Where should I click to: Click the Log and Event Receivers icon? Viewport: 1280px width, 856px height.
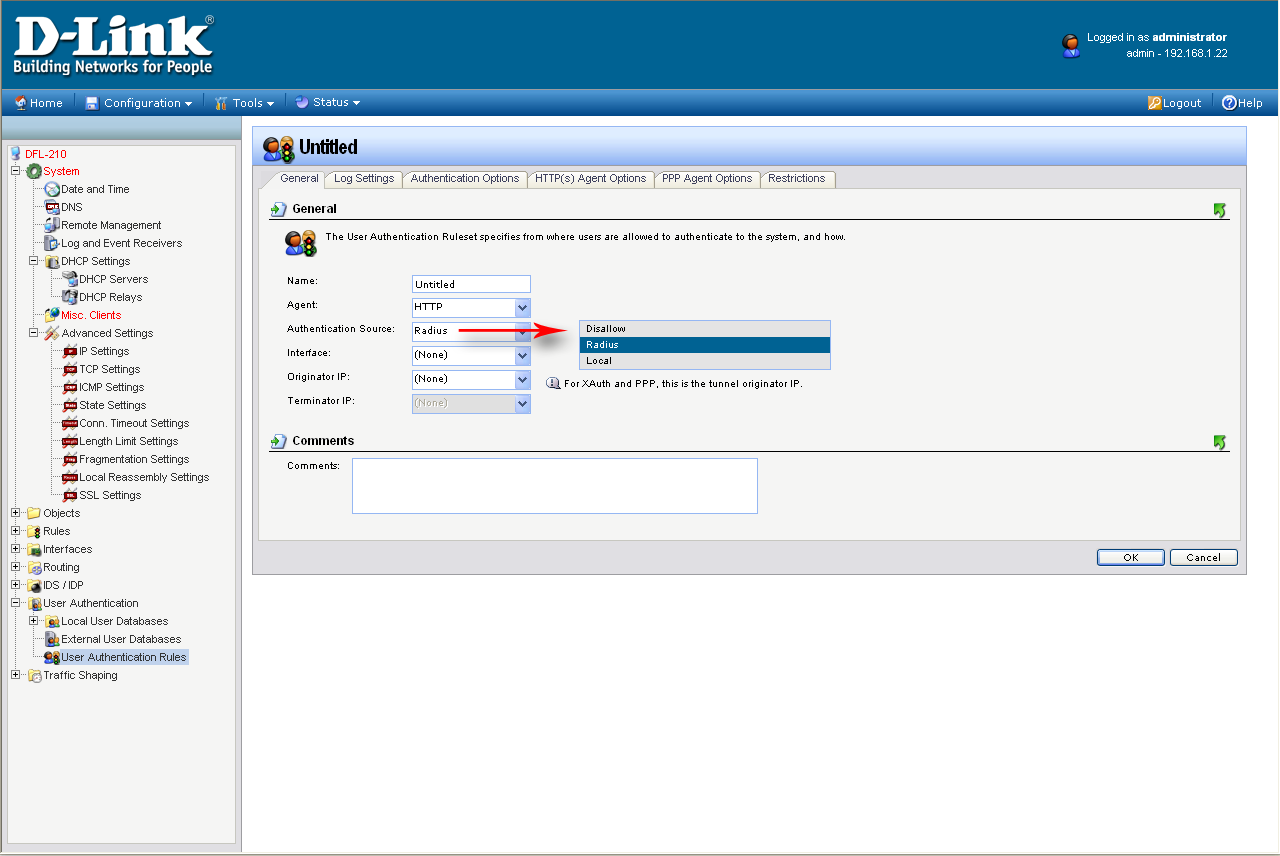pos(52,243)
